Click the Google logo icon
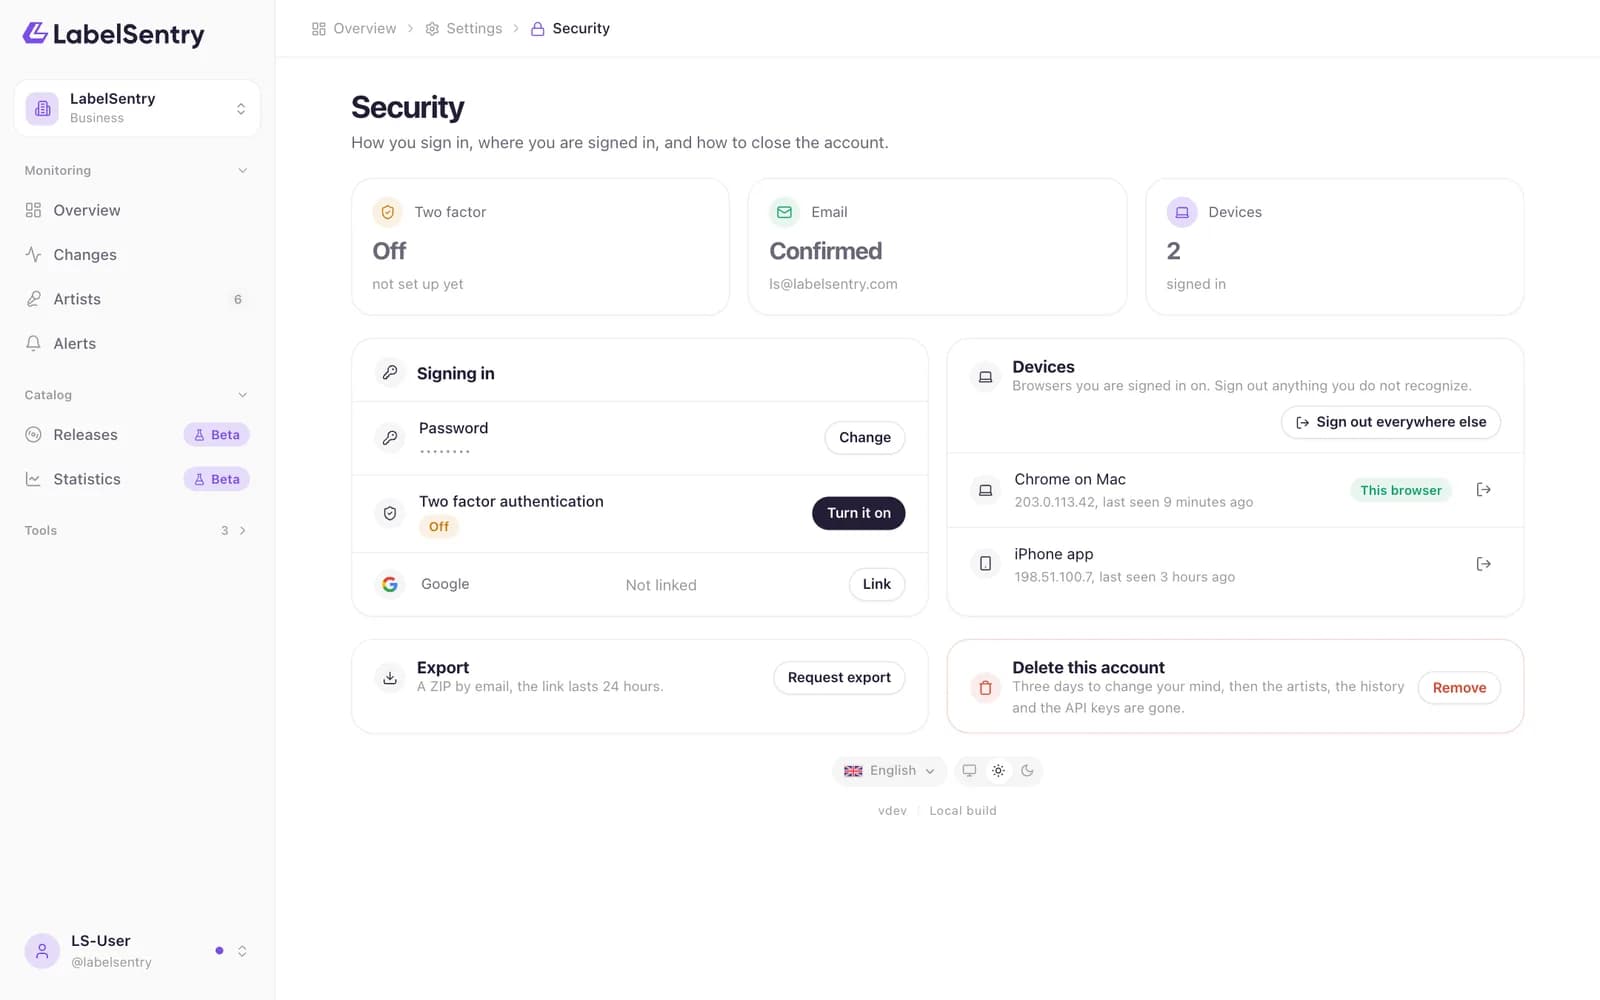The image size is (1600, 1000). click(x=390, y=584)
